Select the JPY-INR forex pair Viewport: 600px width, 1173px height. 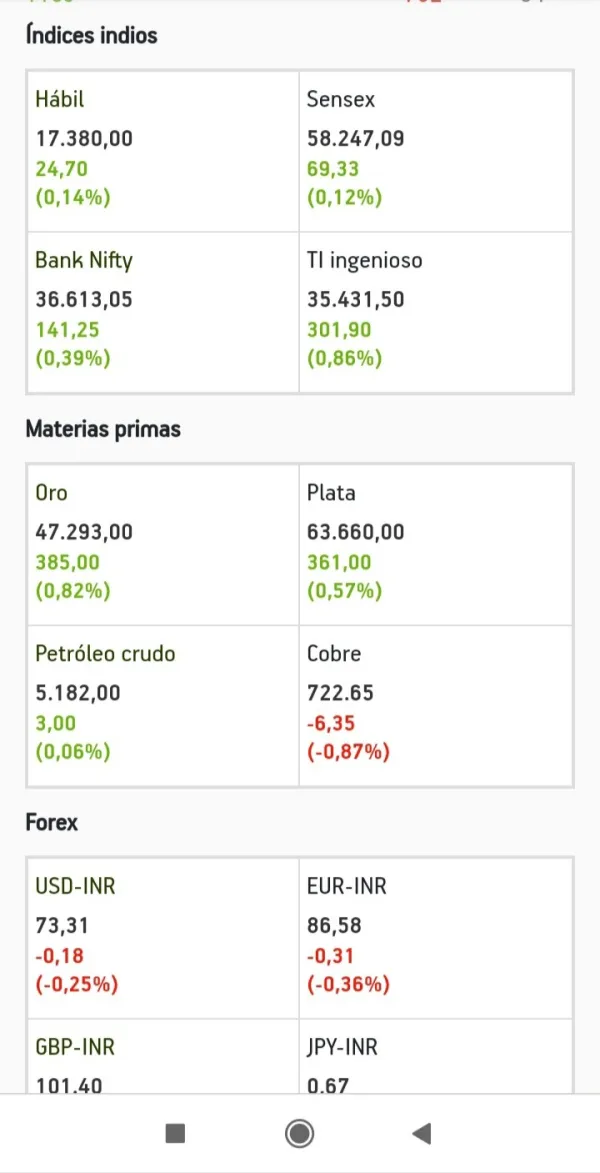(436, 1060)
